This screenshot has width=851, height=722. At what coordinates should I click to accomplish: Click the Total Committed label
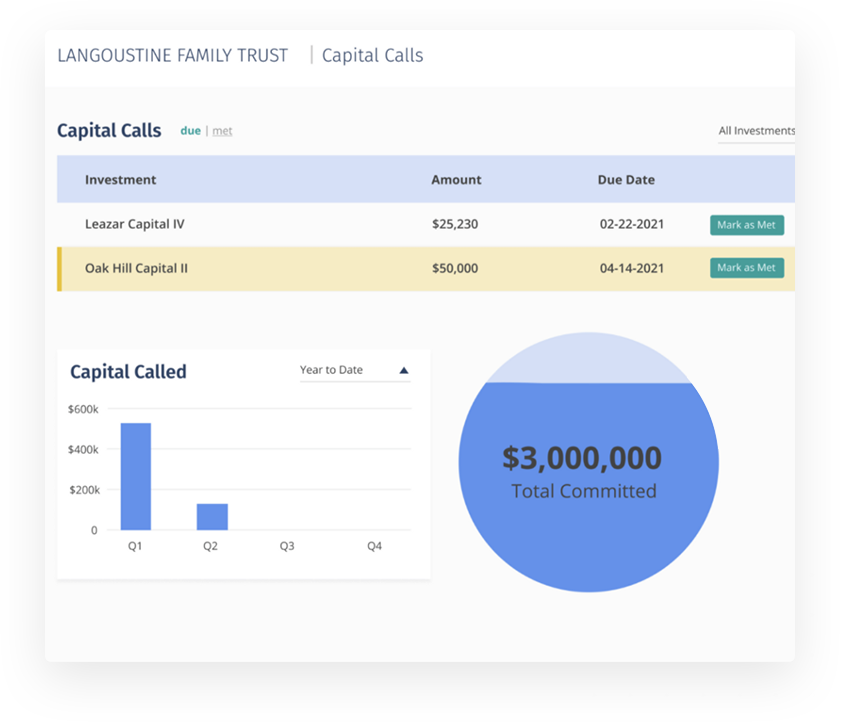(584, 491)
